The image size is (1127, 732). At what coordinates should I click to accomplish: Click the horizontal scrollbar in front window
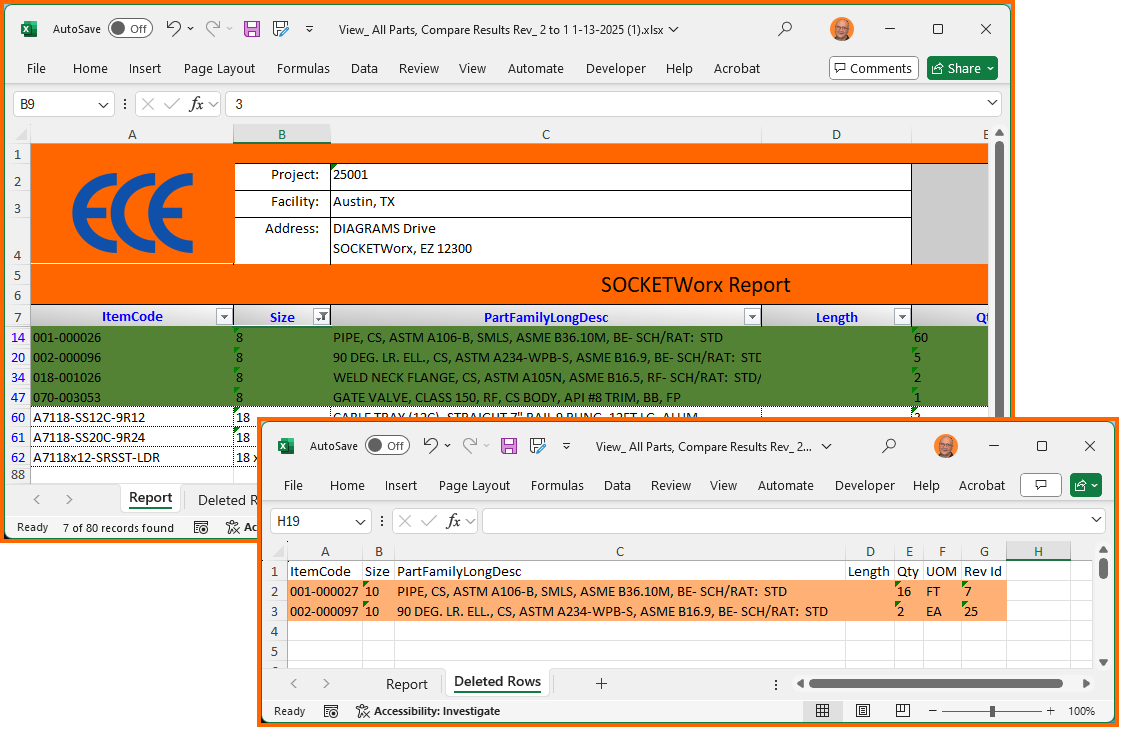936,684
